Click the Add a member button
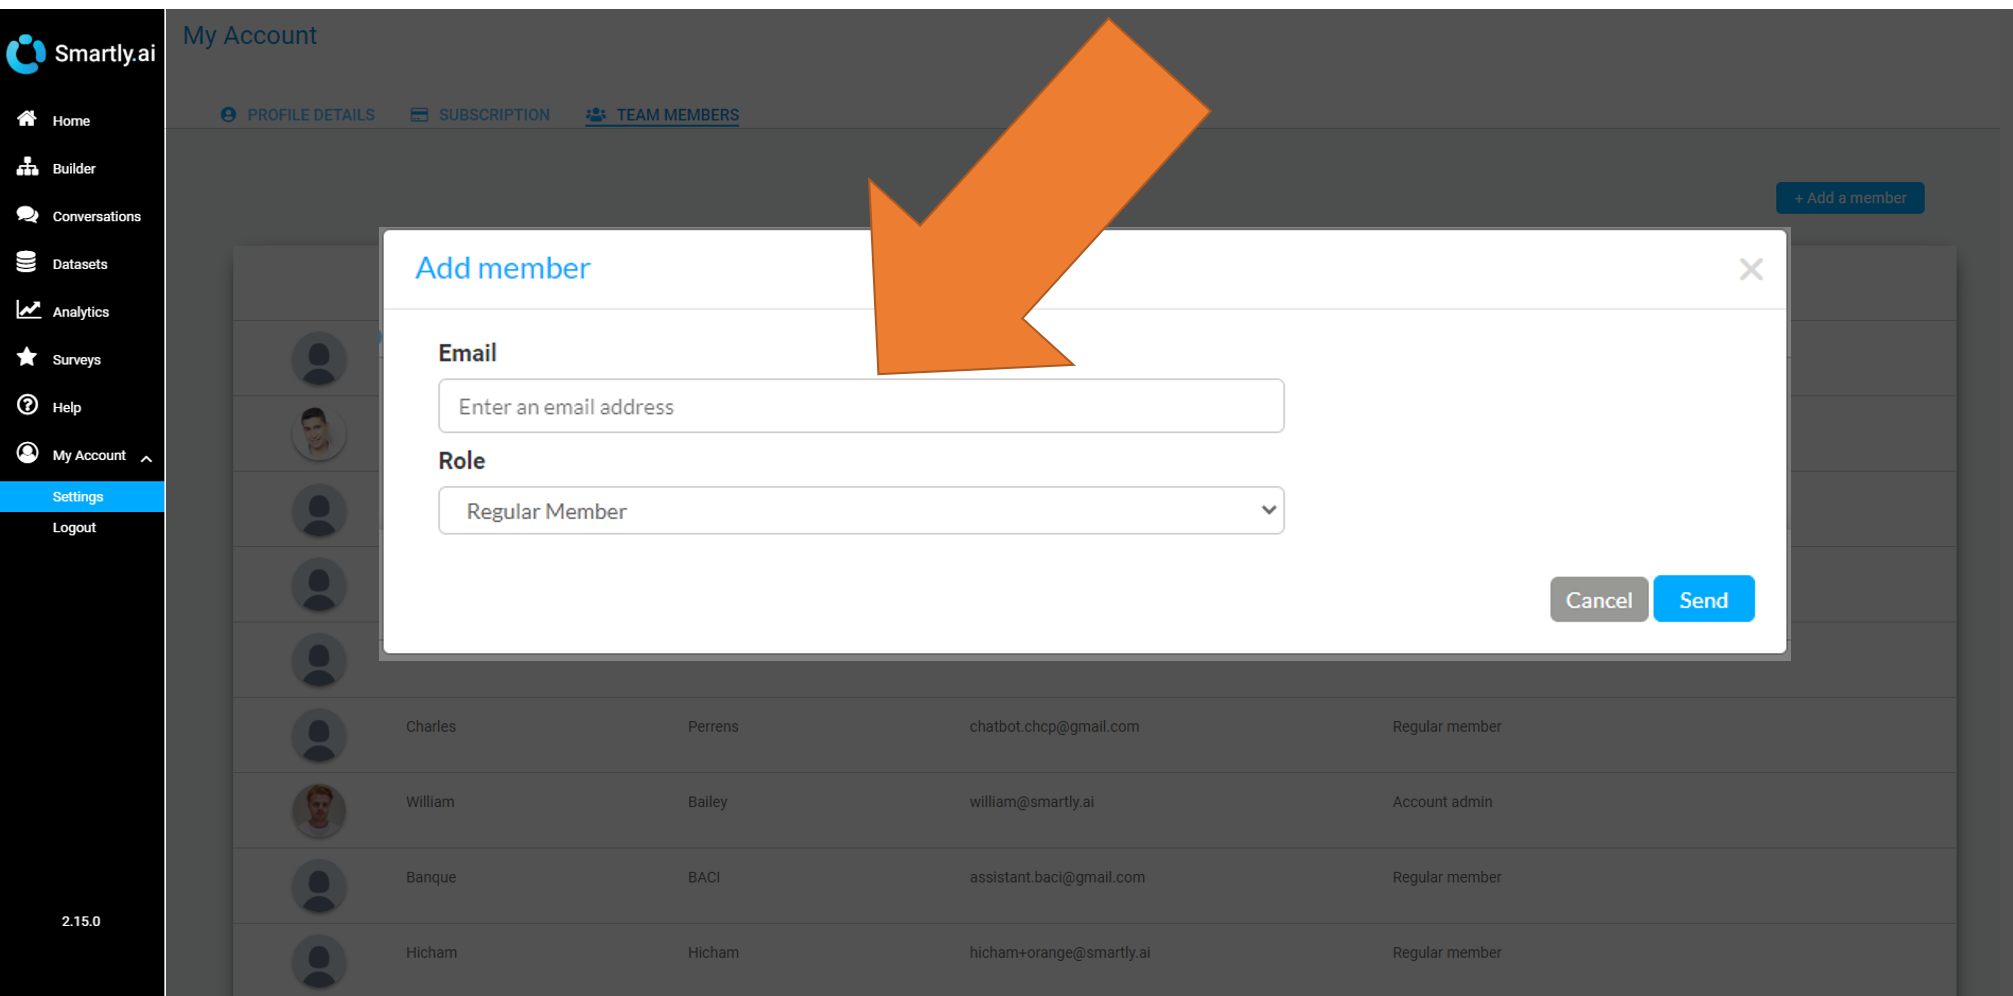Image resolution: width=2013 pixels, height=996 pixels. click(1849, 198)
